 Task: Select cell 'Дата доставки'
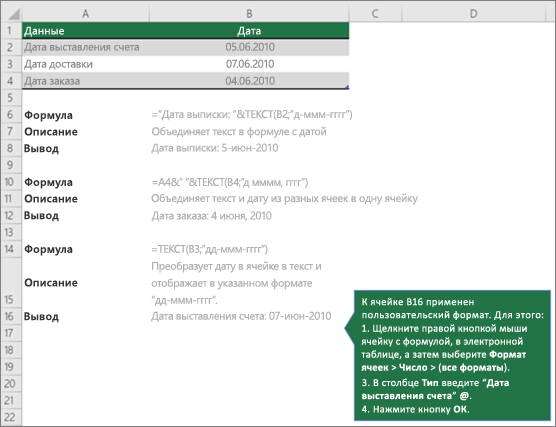click(x=85, y=64)
